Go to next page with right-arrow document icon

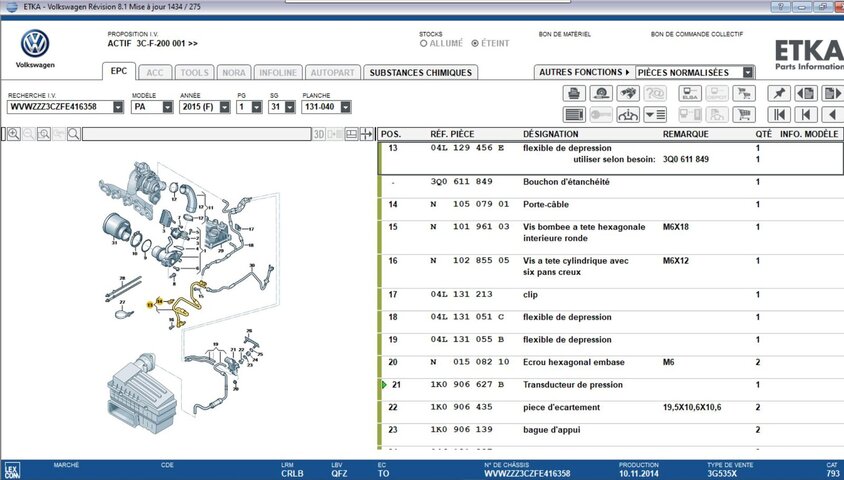coord(833,94)
